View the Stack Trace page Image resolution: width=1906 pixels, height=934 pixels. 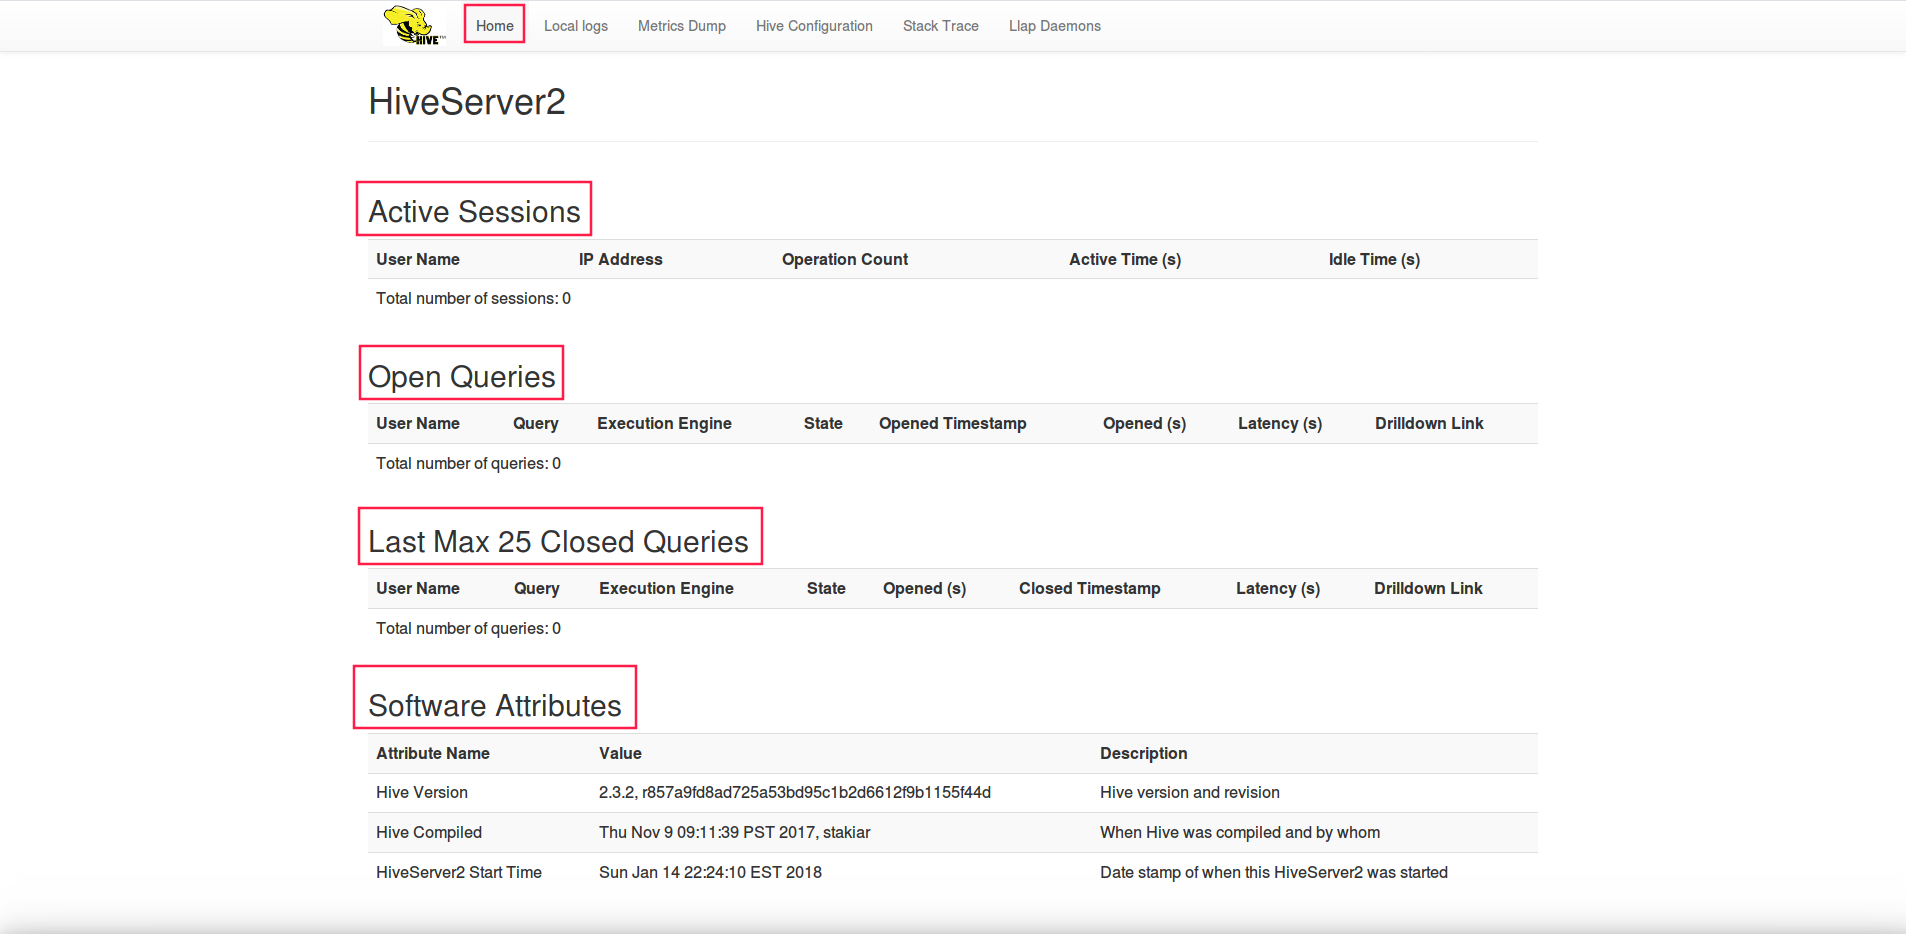[x=941, y=26]
